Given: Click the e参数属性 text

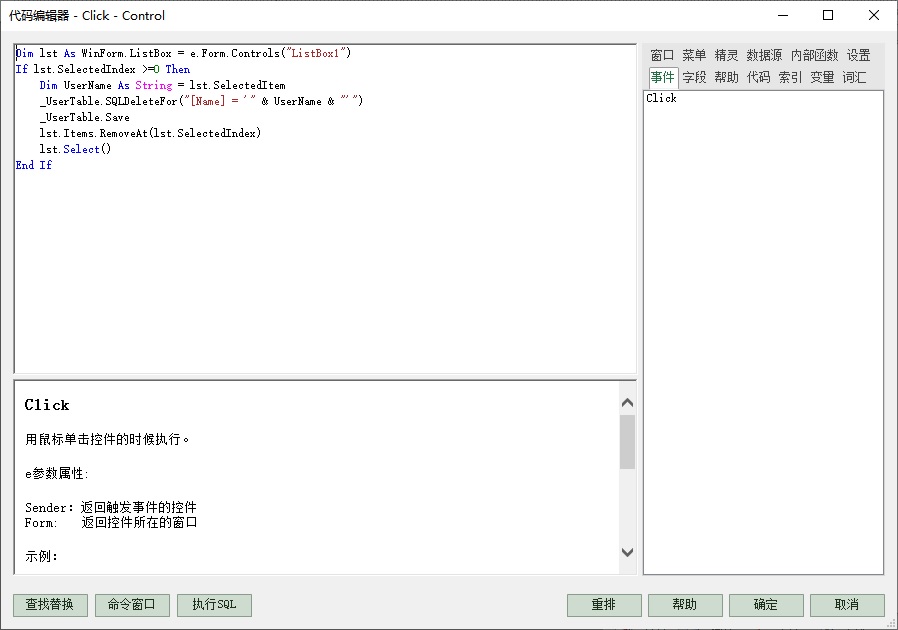Looking at the screenshot, I should pyautogui.click(x=57, y=474).
